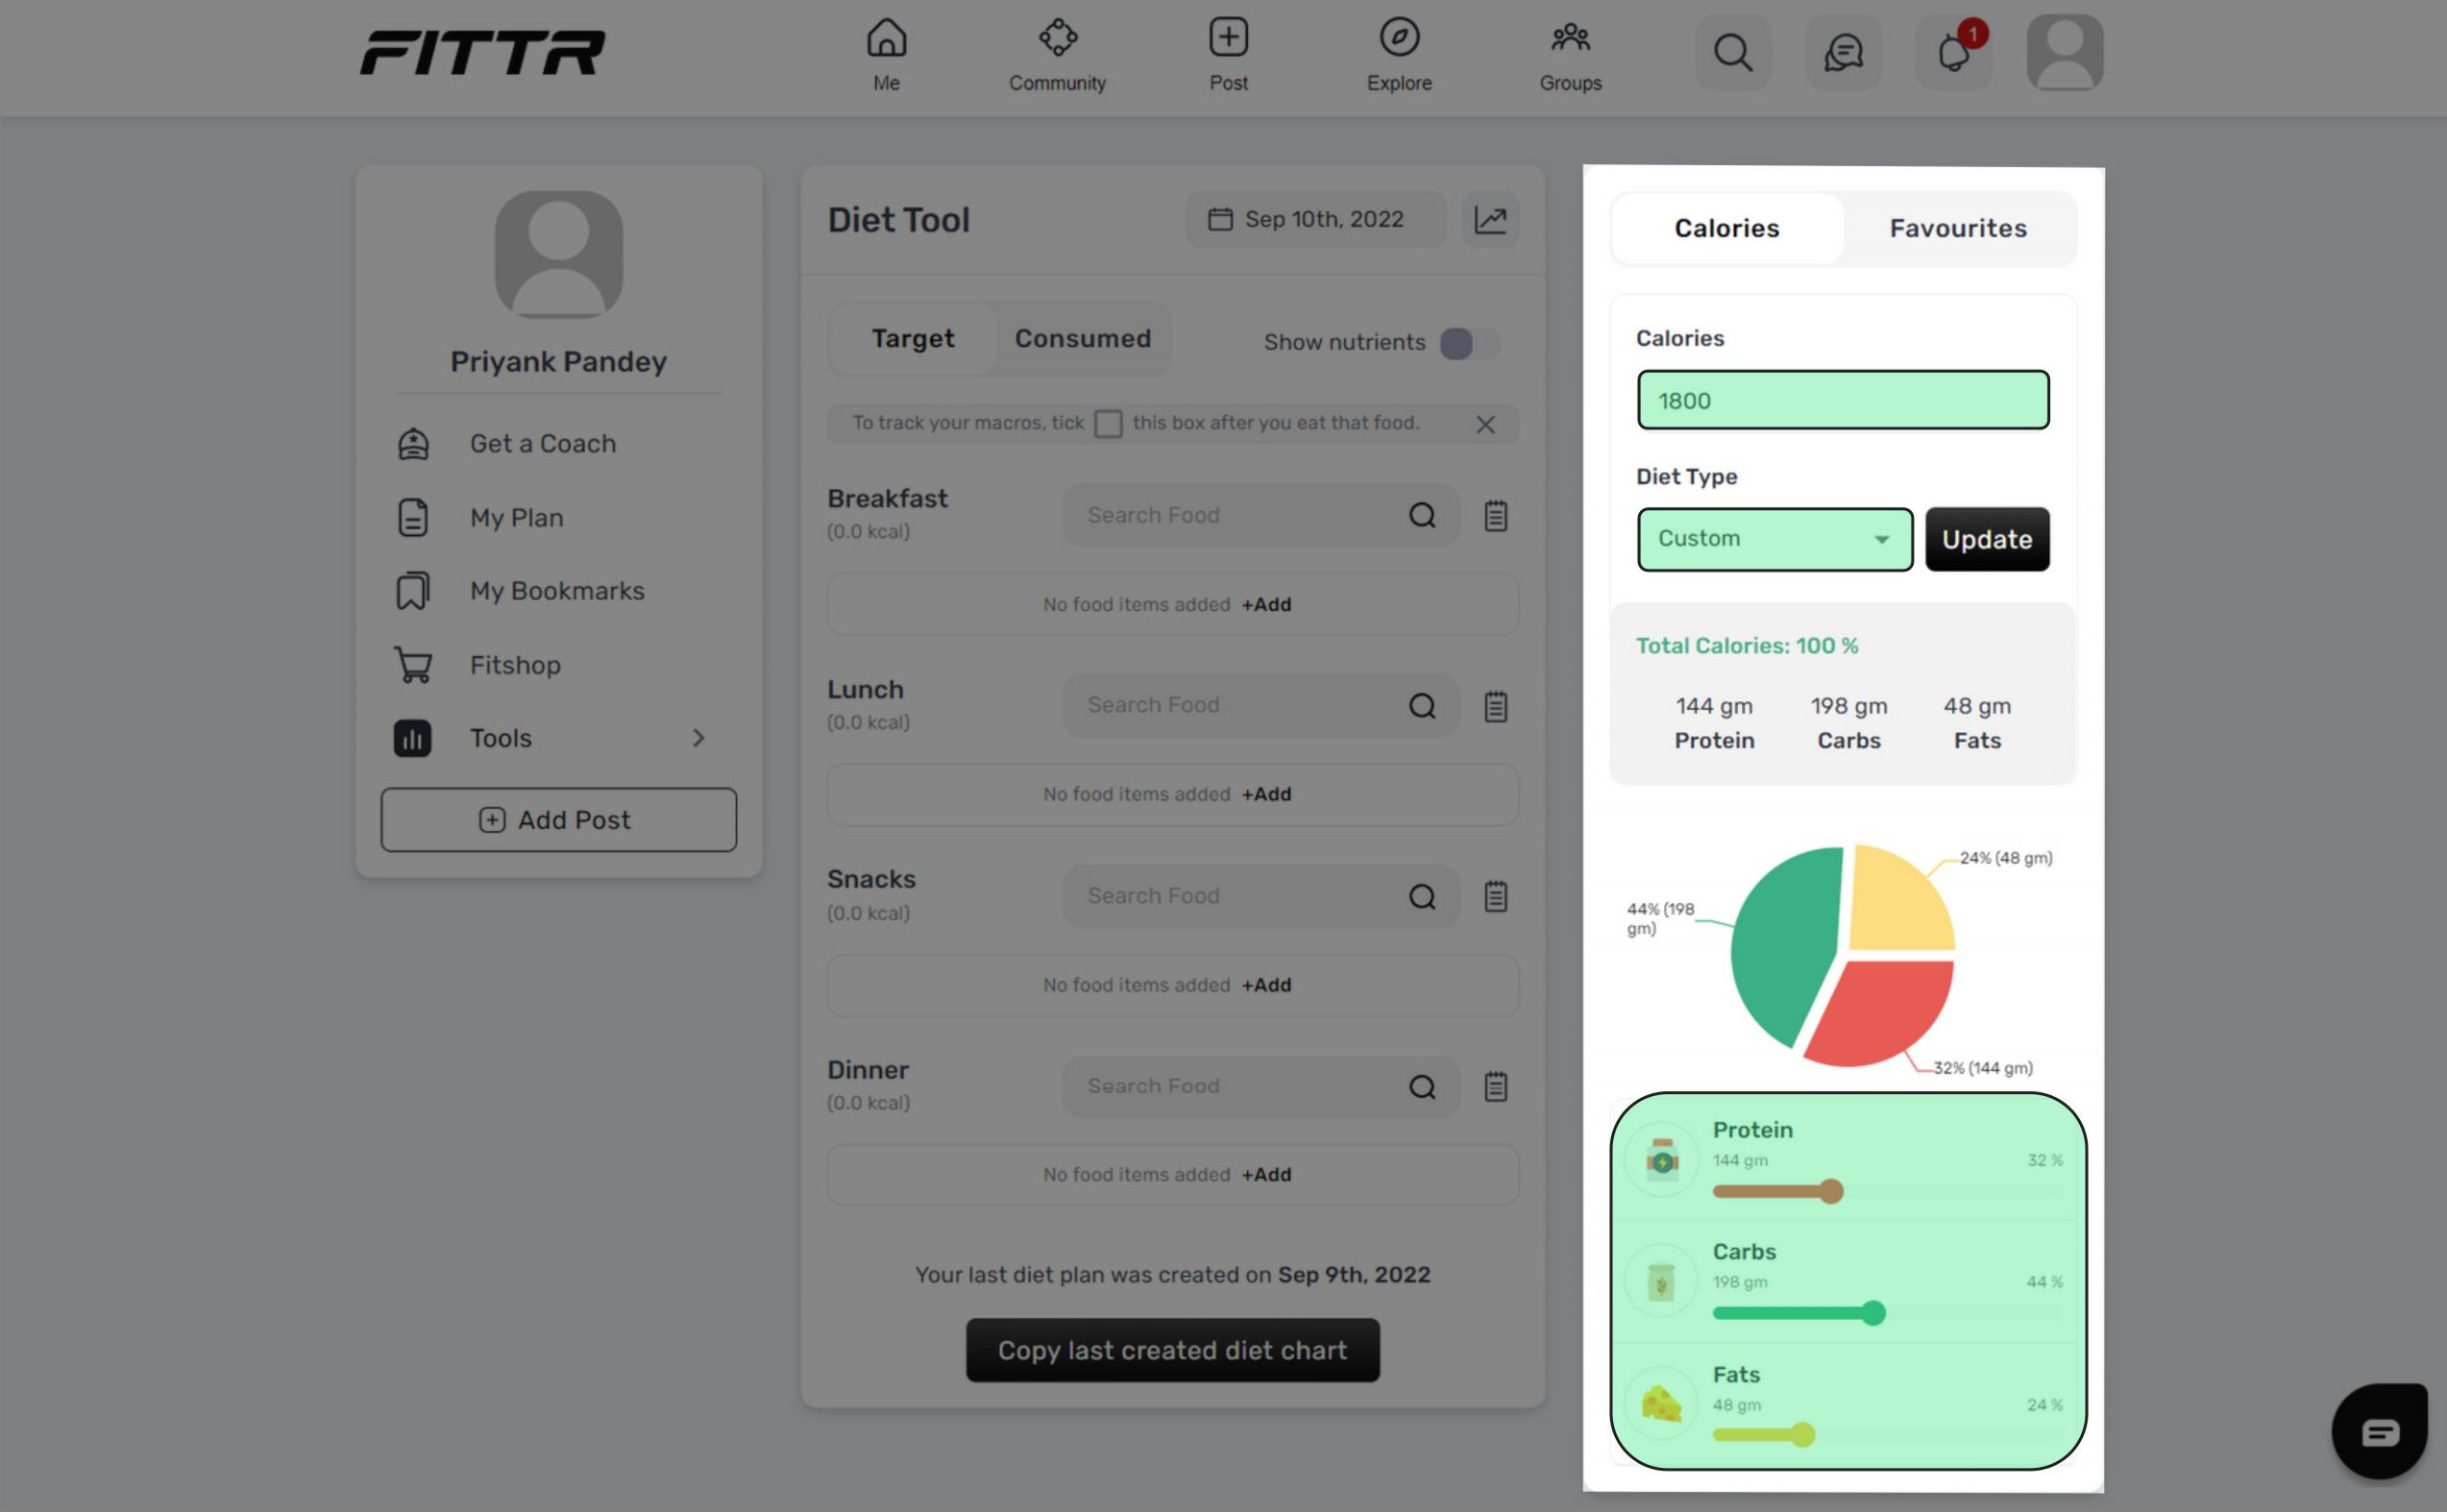2447x1512 pixels.
Task: Click +Add under Lunch
Action: [1266, 795]
